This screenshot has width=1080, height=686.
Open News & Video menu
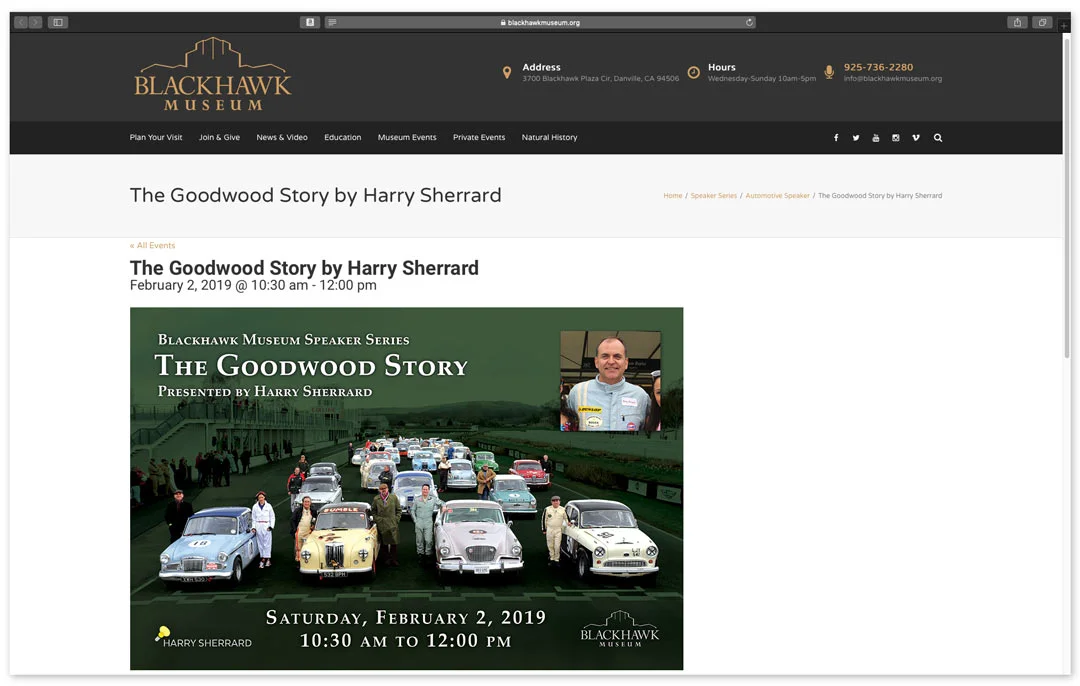tap(282, 138)
